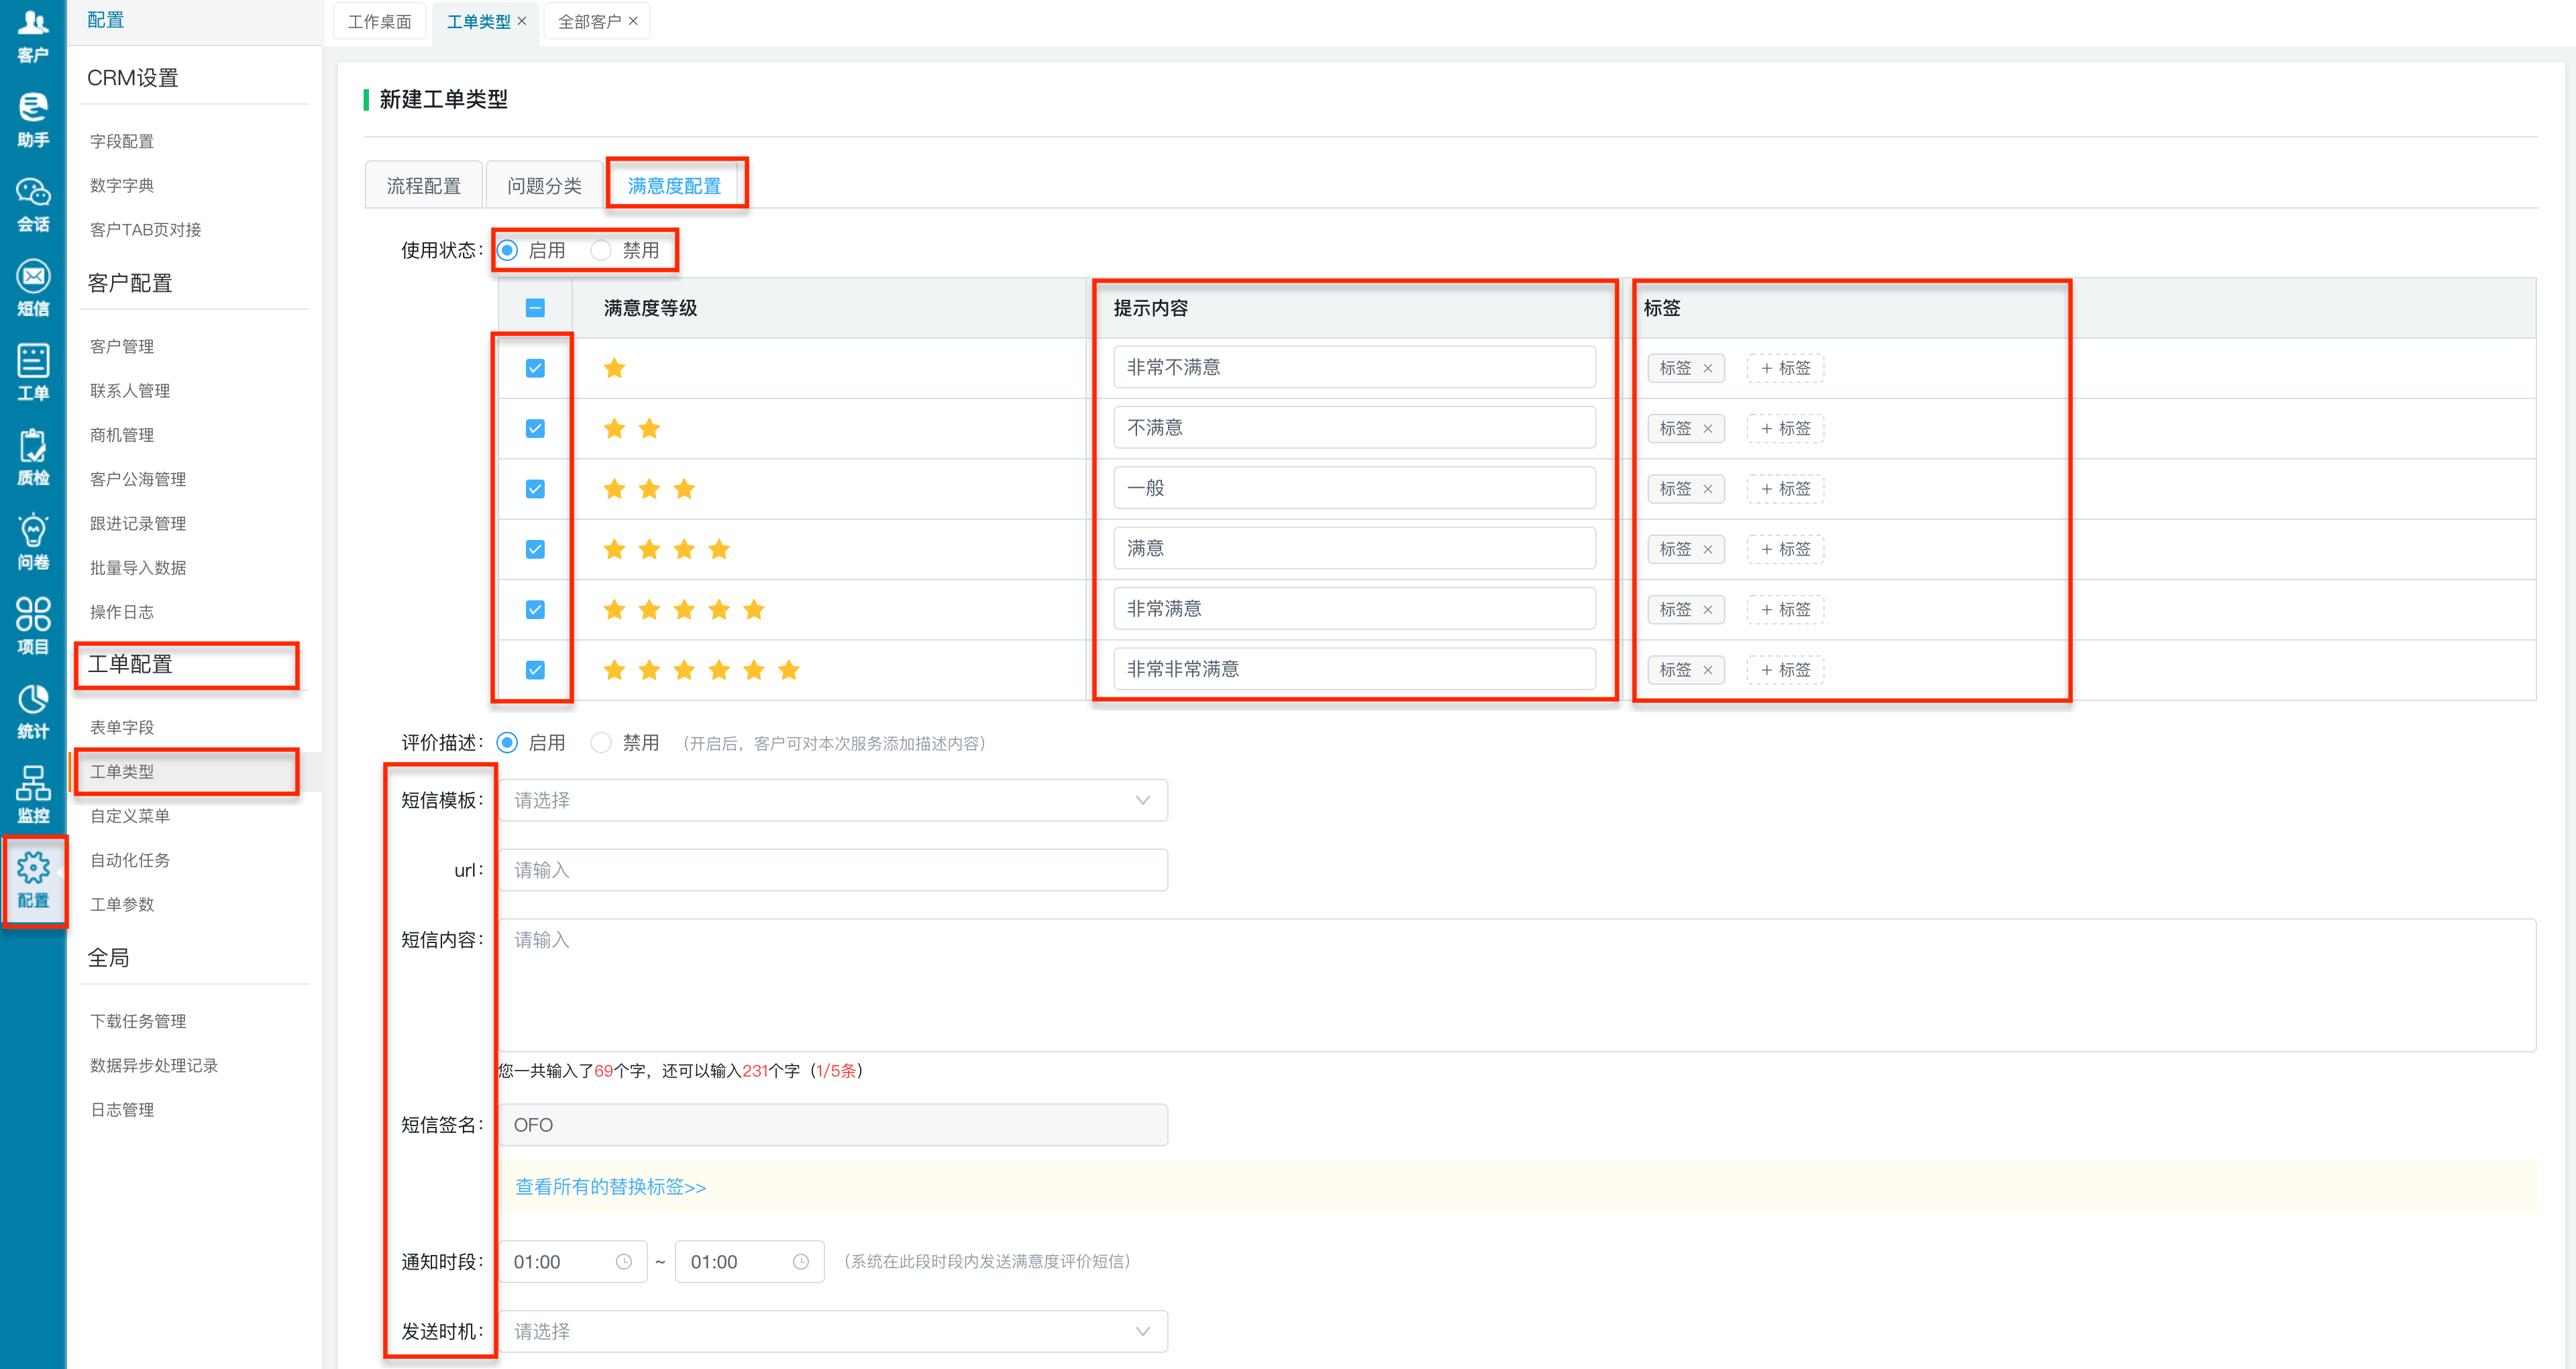Image resolution: width=2576 pixels, height=1369 pixels.
Task: Toggle the select-all checkbox in 满意度等级 header
Action: click(x=535, y=308)
